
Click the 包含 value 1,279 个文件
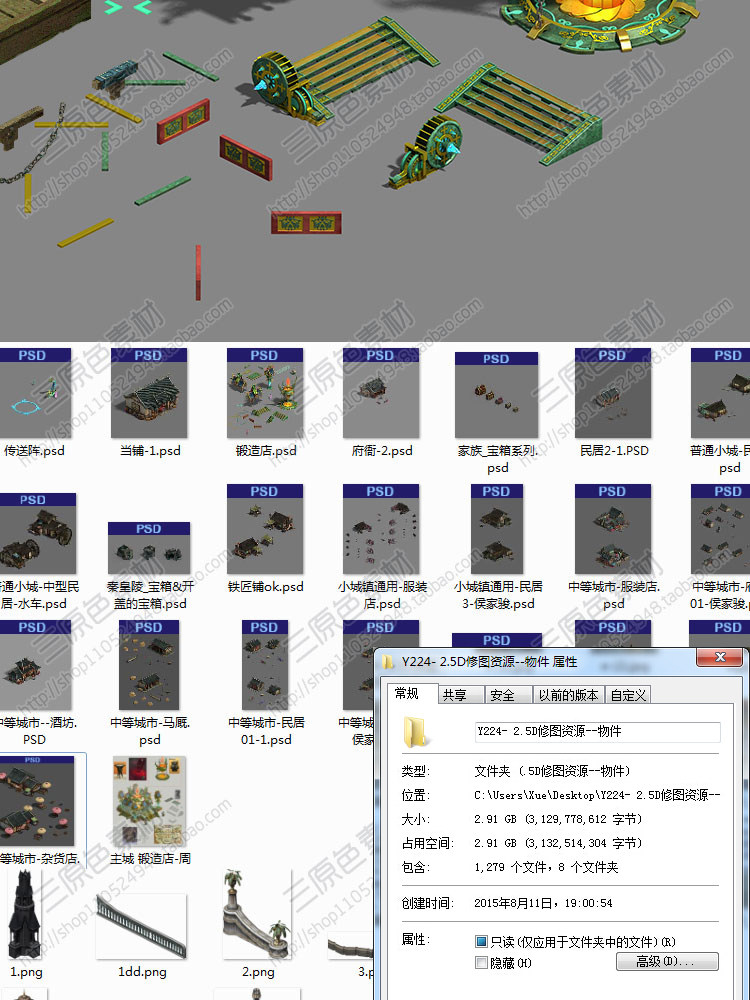546,867
